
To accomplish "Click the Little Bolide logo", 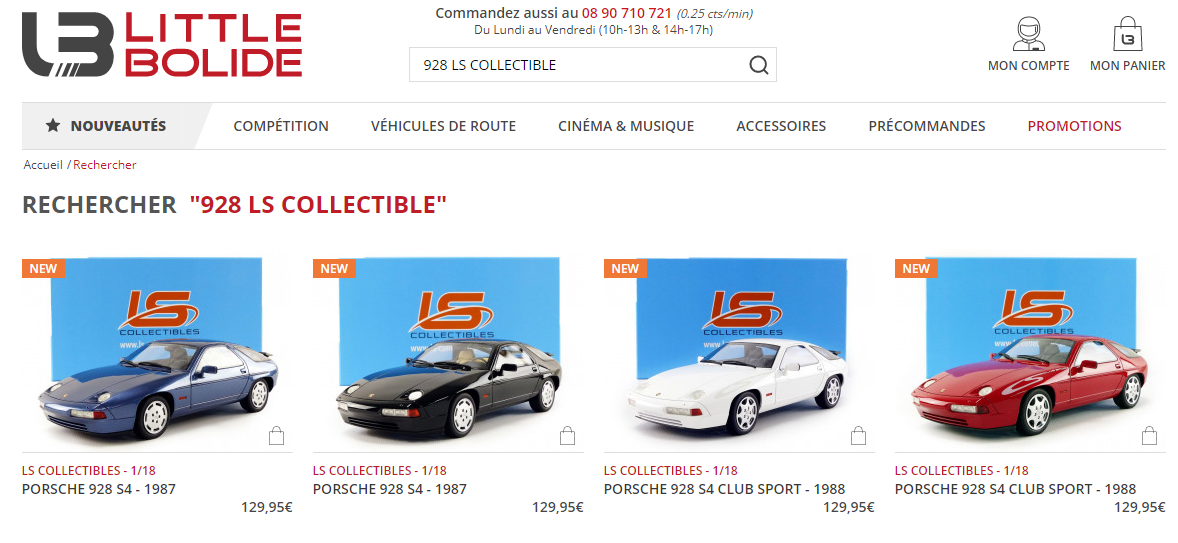I will [x=162, y=44].
